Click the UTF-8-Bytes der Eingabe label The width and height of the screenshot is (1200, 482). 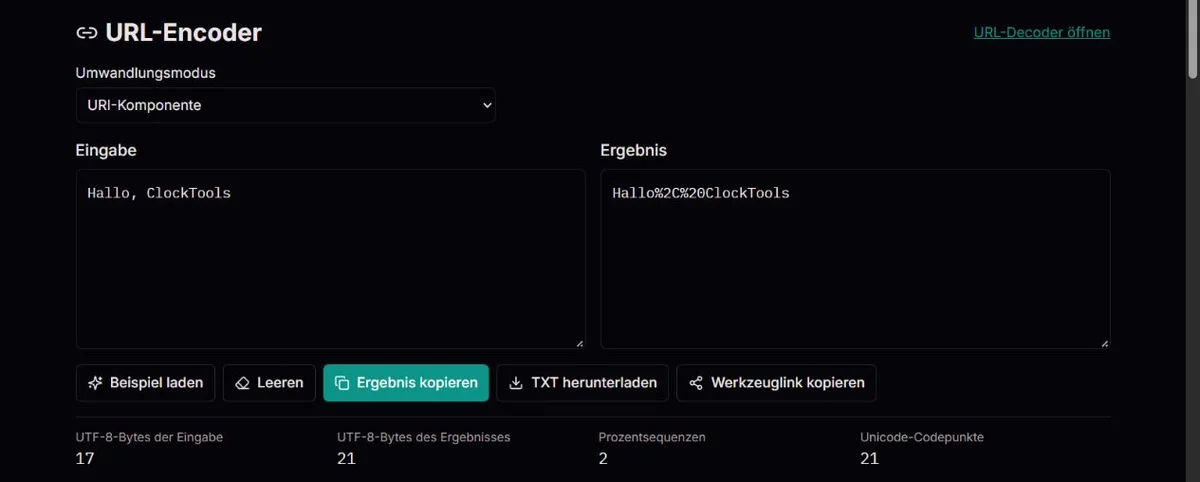[x=149, y=438]
